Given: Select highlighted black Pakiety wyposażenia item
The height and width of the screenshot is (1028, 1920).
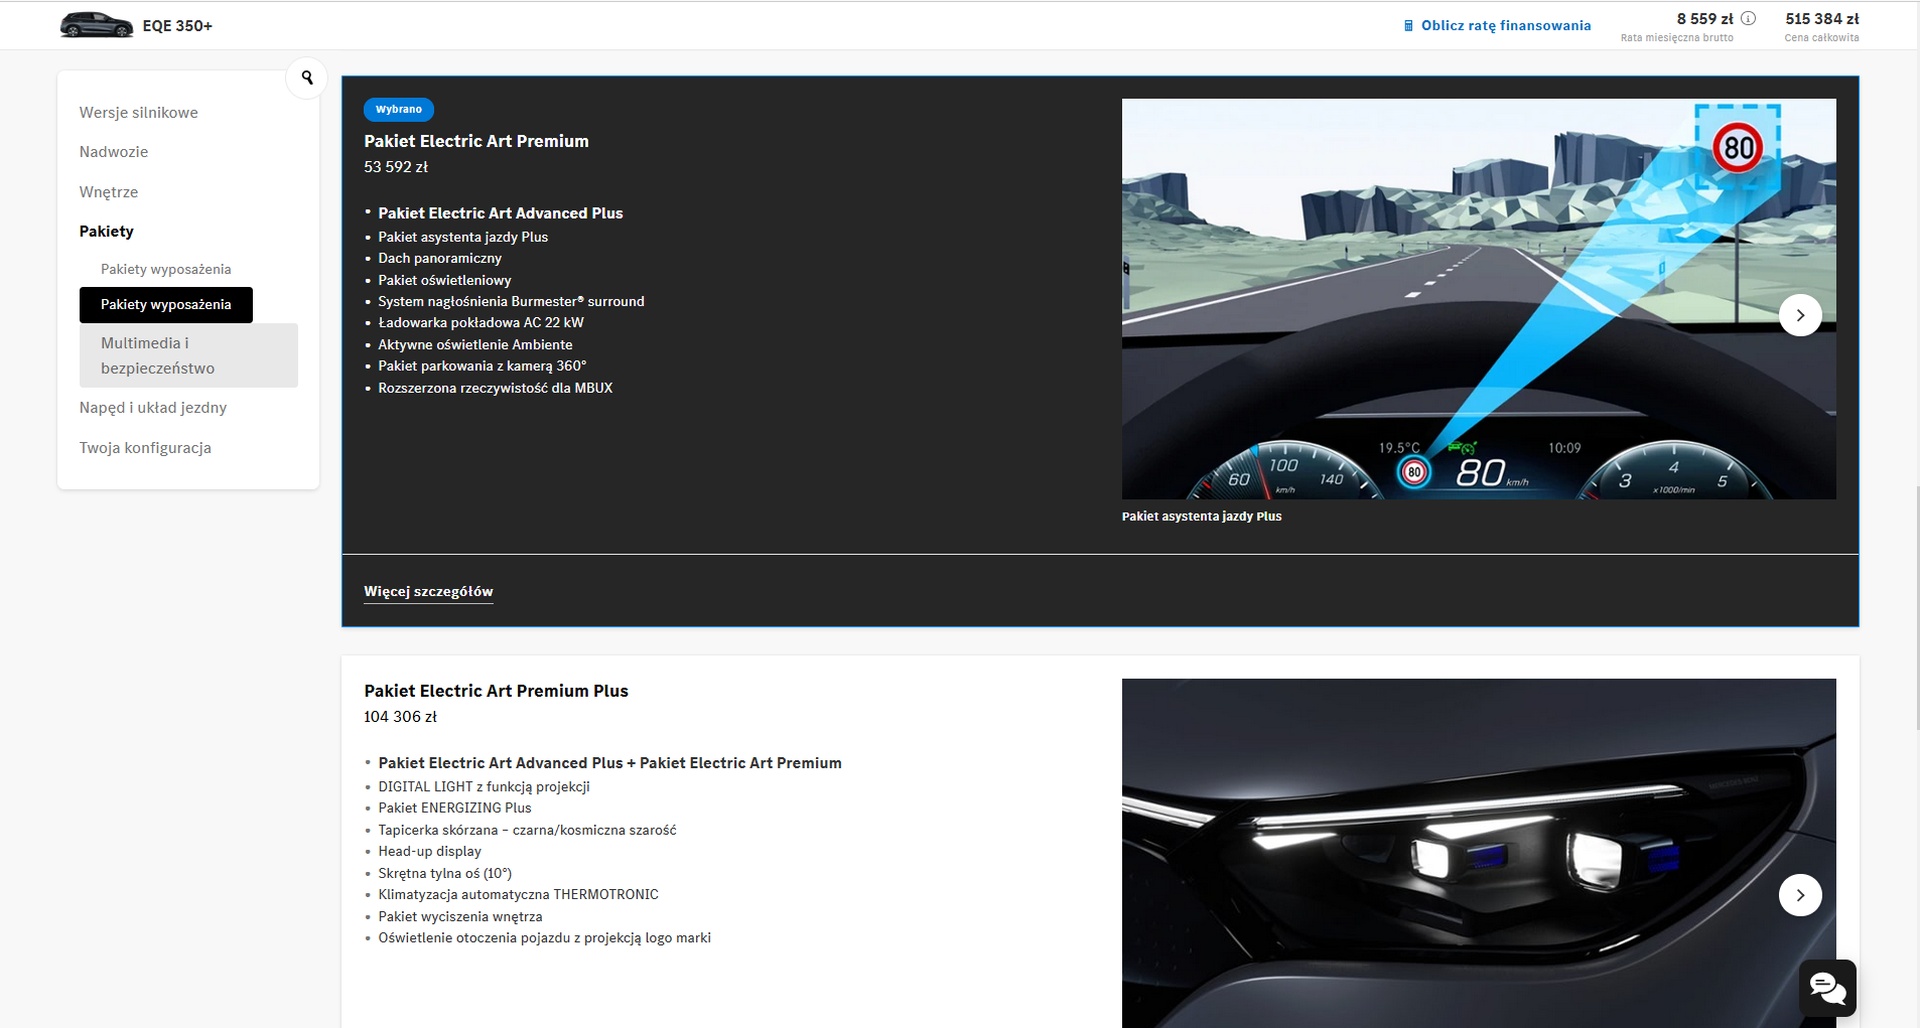Looking at the screenshot, I should point(166,305).
